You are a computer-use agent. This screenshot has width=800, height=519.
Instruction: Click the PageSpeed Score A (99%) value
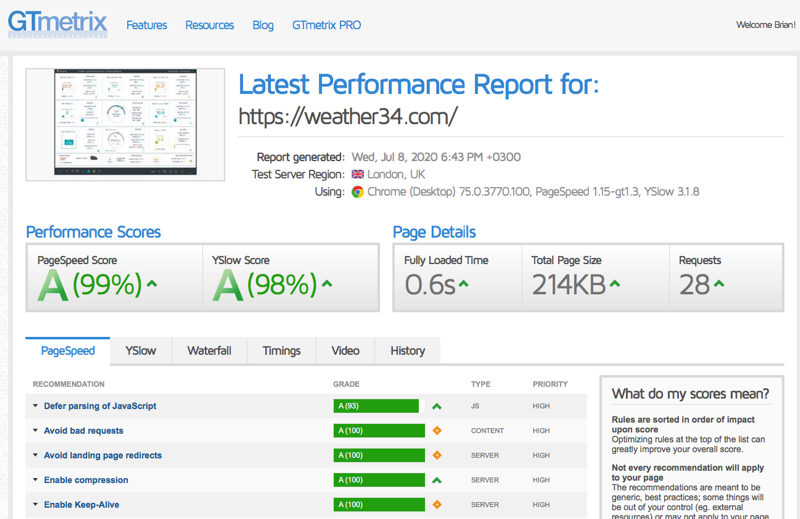click(90, 284)
